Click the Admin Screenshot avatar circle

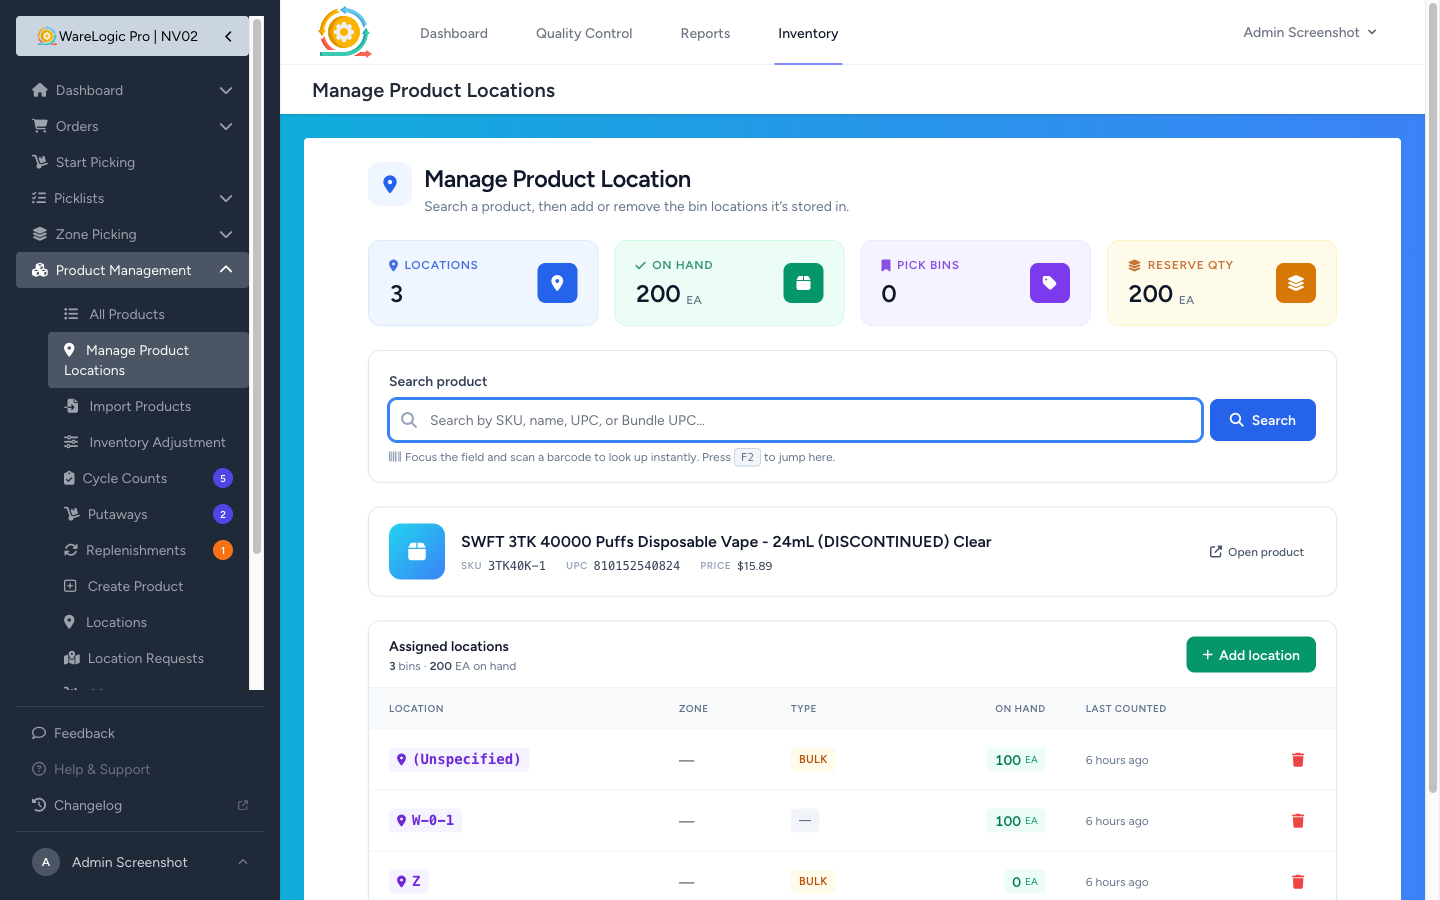[46, 862]
